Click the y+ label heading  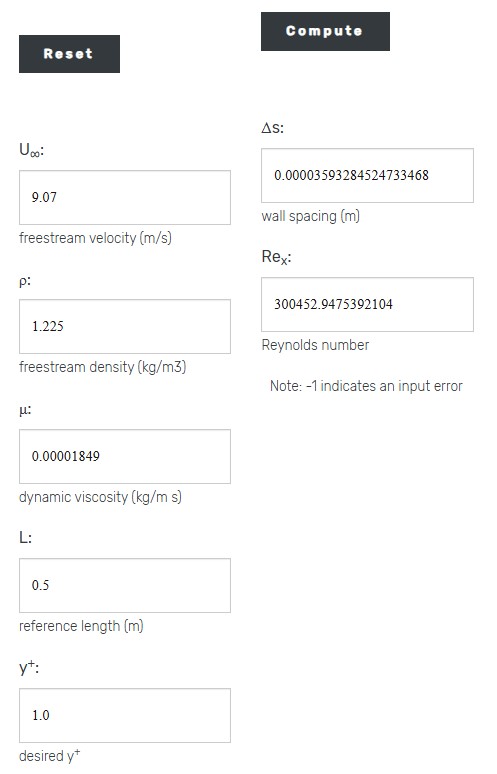click(x=29, y=667)
